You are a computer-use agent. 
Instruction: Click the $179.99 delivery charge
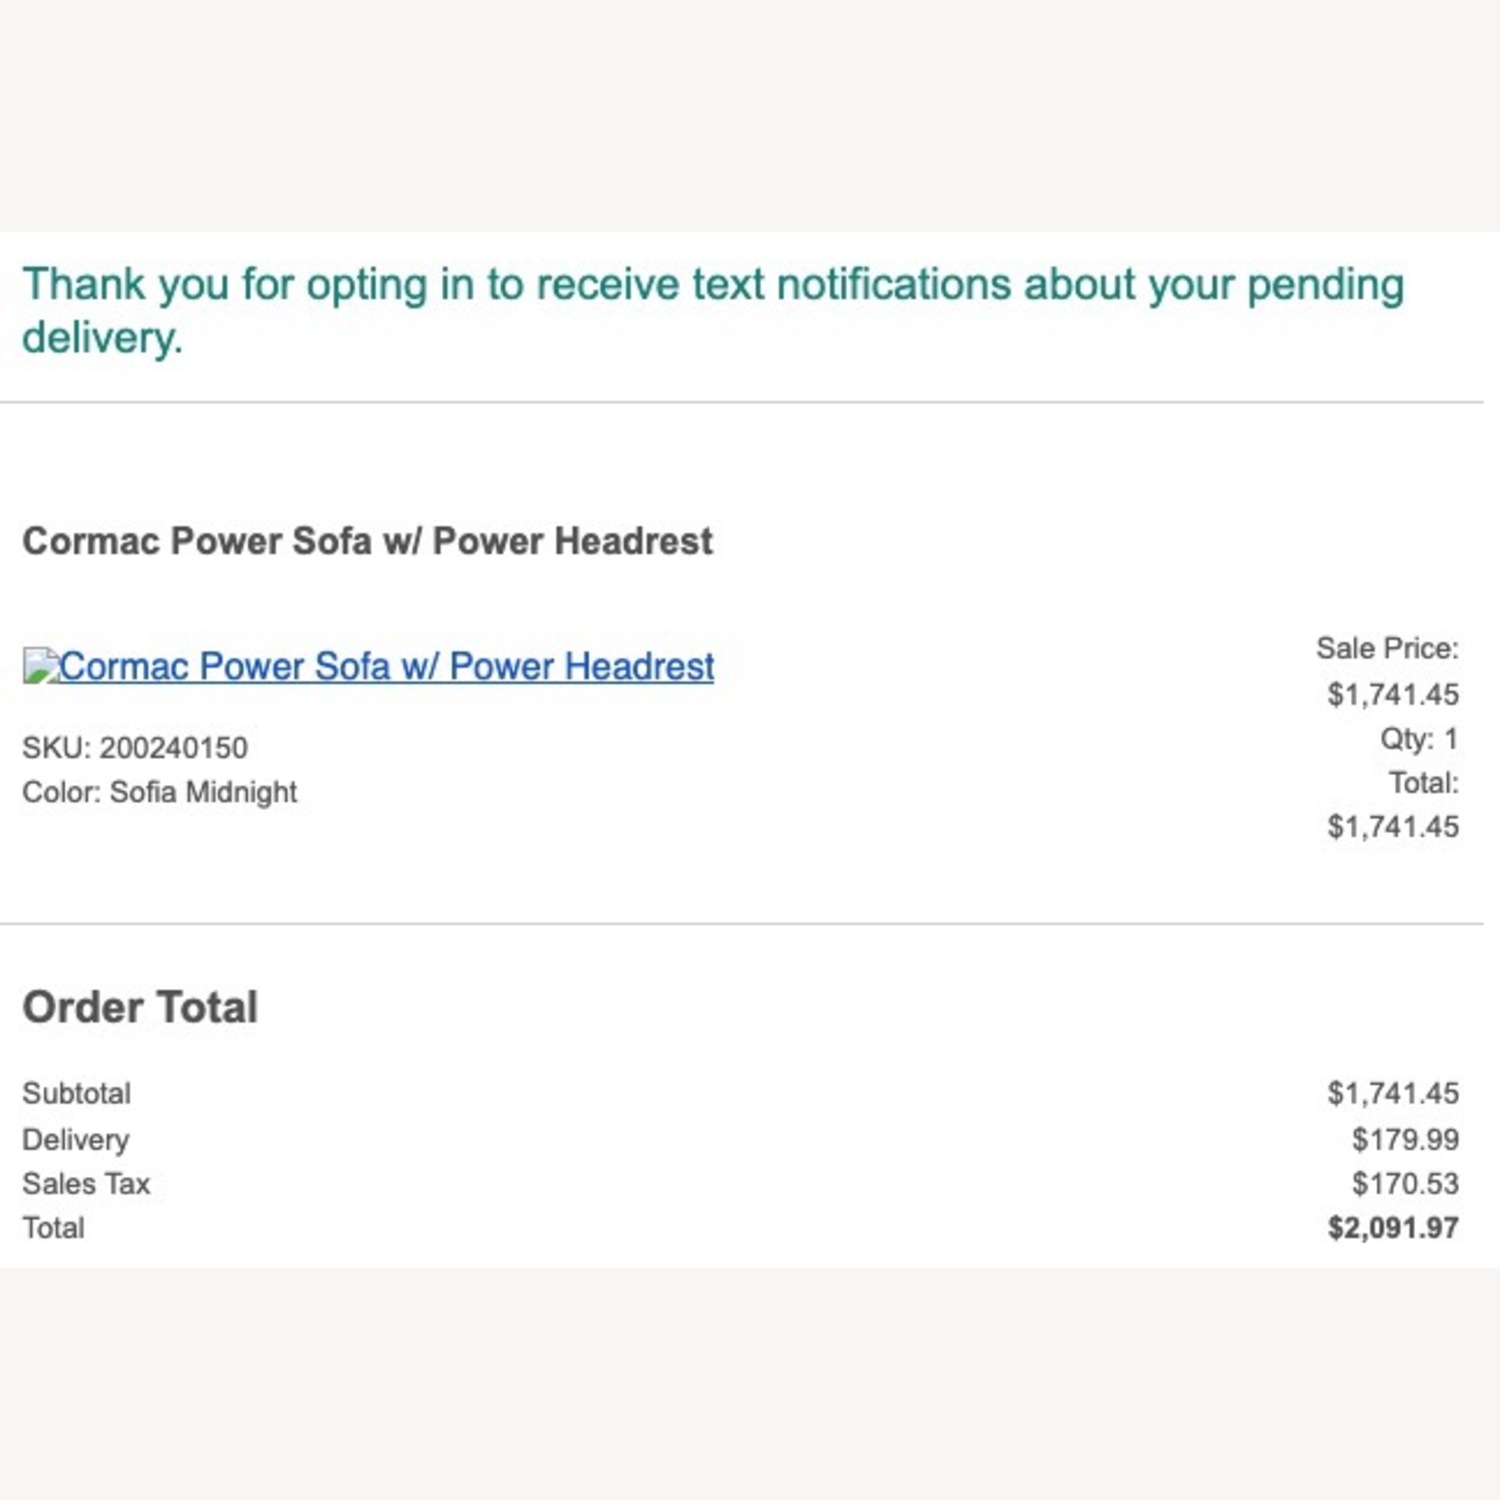(1405, 1139)
